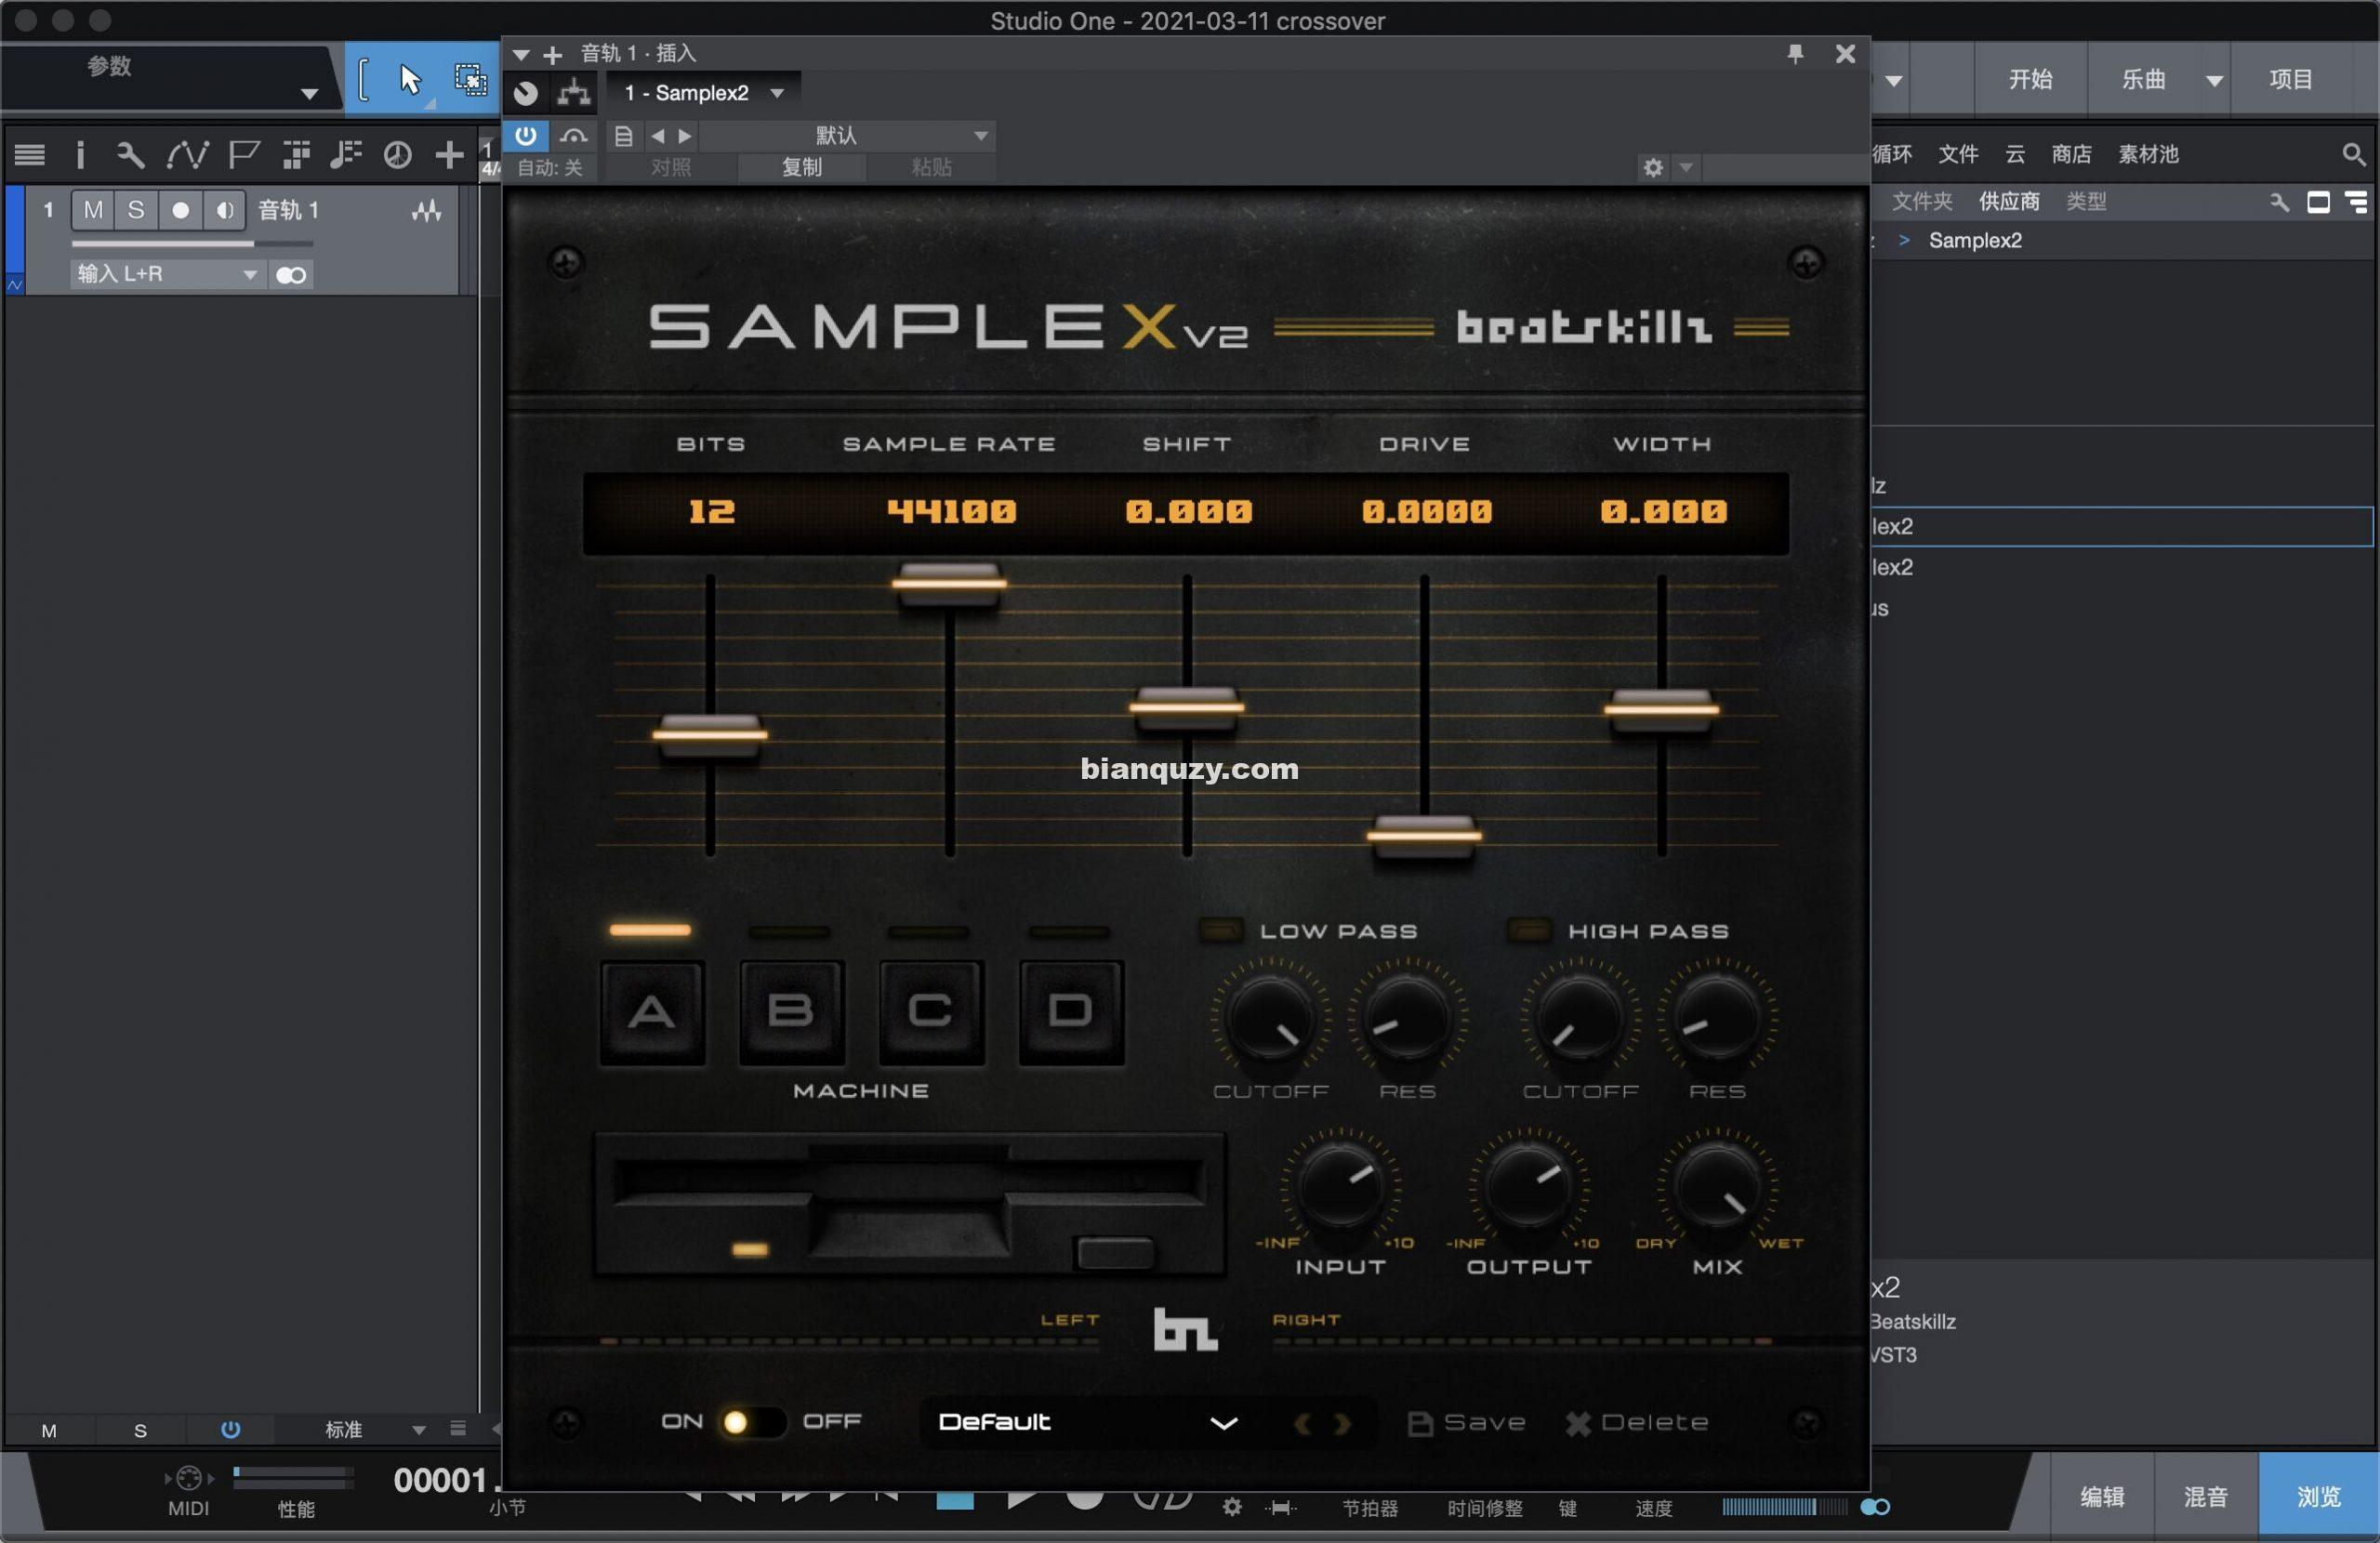Pin the plugin window

[x=1795, y=53]
